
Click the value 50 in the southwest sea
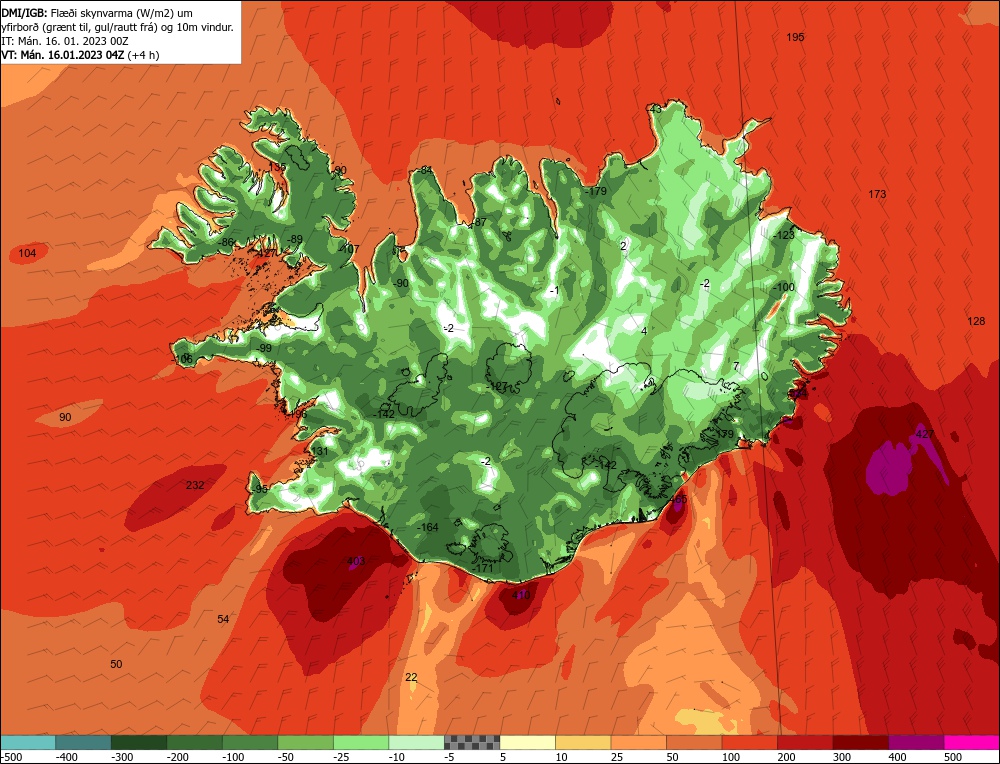[116, 664]
